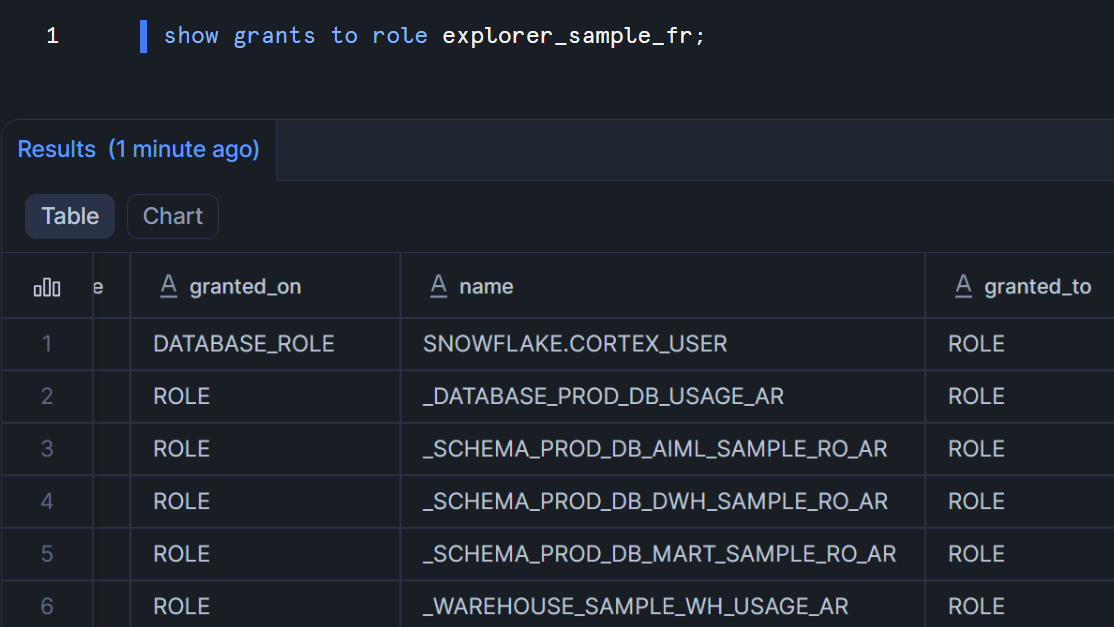The width and height of the screenshot is (1114, 627).
Task: Click the column stats bar icon in header
Action: (47, 288)
